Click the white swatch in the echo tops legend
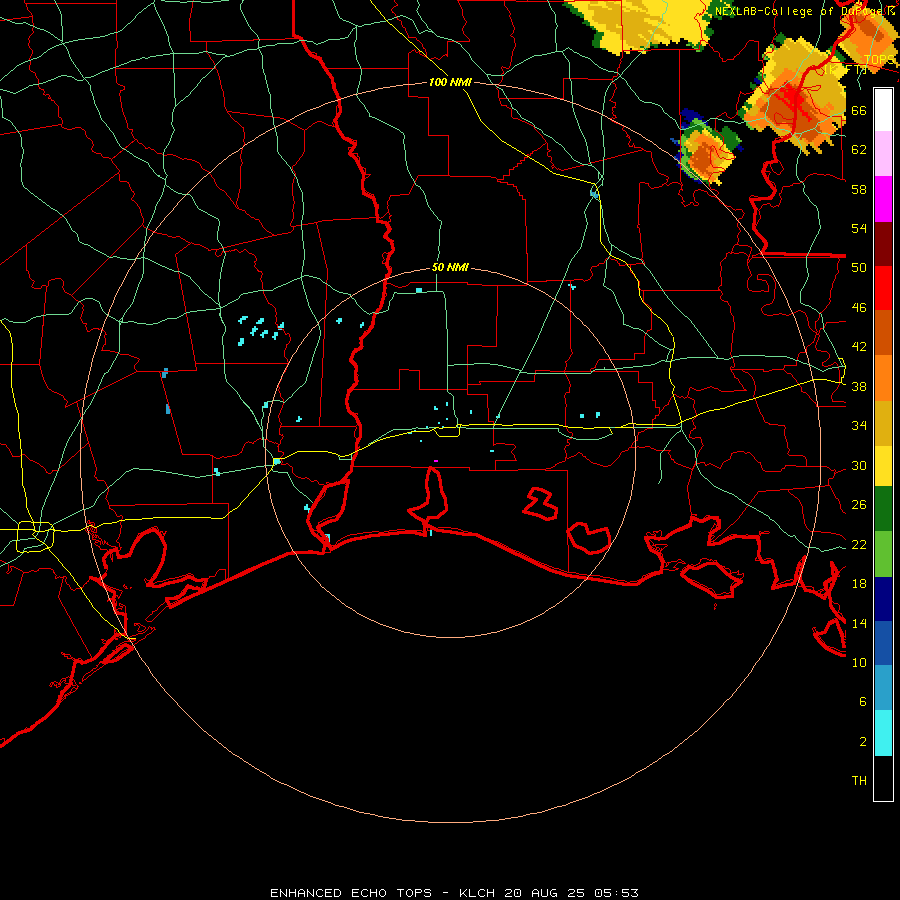Viewport: 900px width, 900px height. point(883,110)
